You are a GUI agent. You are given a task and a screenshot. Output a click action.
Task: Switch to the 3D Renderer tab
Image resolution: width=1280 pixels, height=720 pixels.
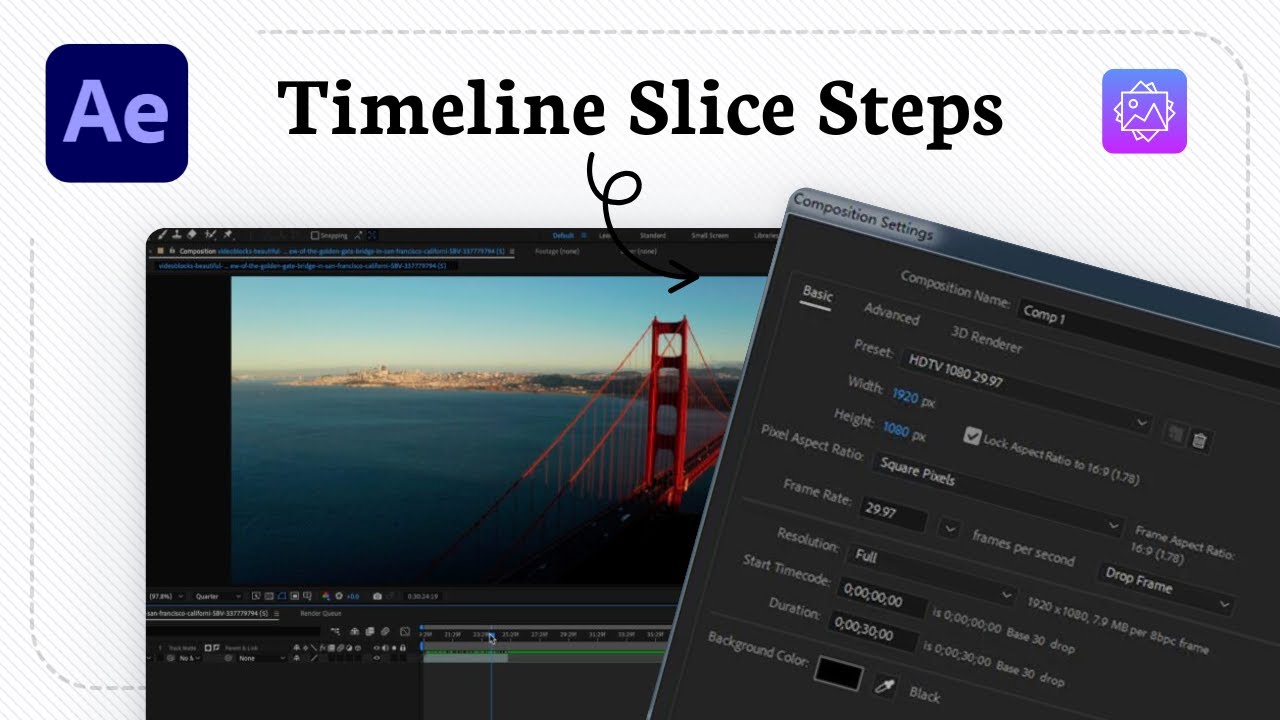986,341
